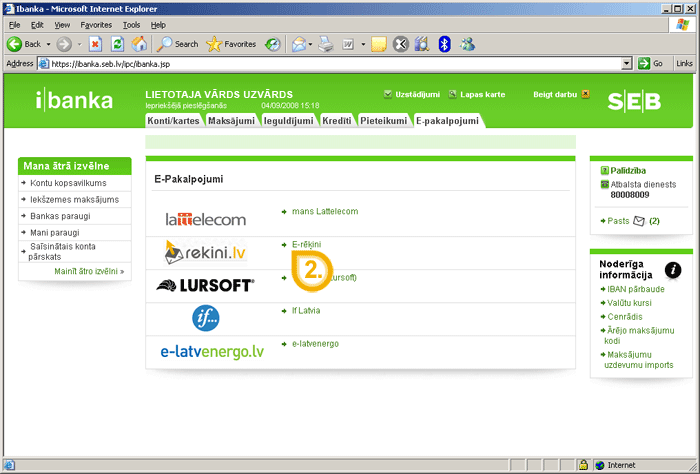The image size is (700, 474).
Task: Click the Lattelecom logo
Action: click(206, 219)
